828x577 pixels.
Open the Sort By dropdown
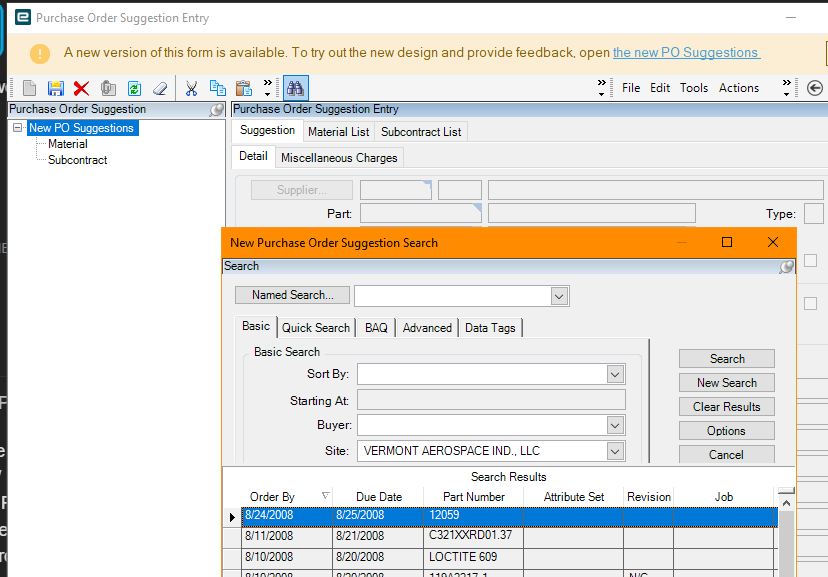coord(615,374)
